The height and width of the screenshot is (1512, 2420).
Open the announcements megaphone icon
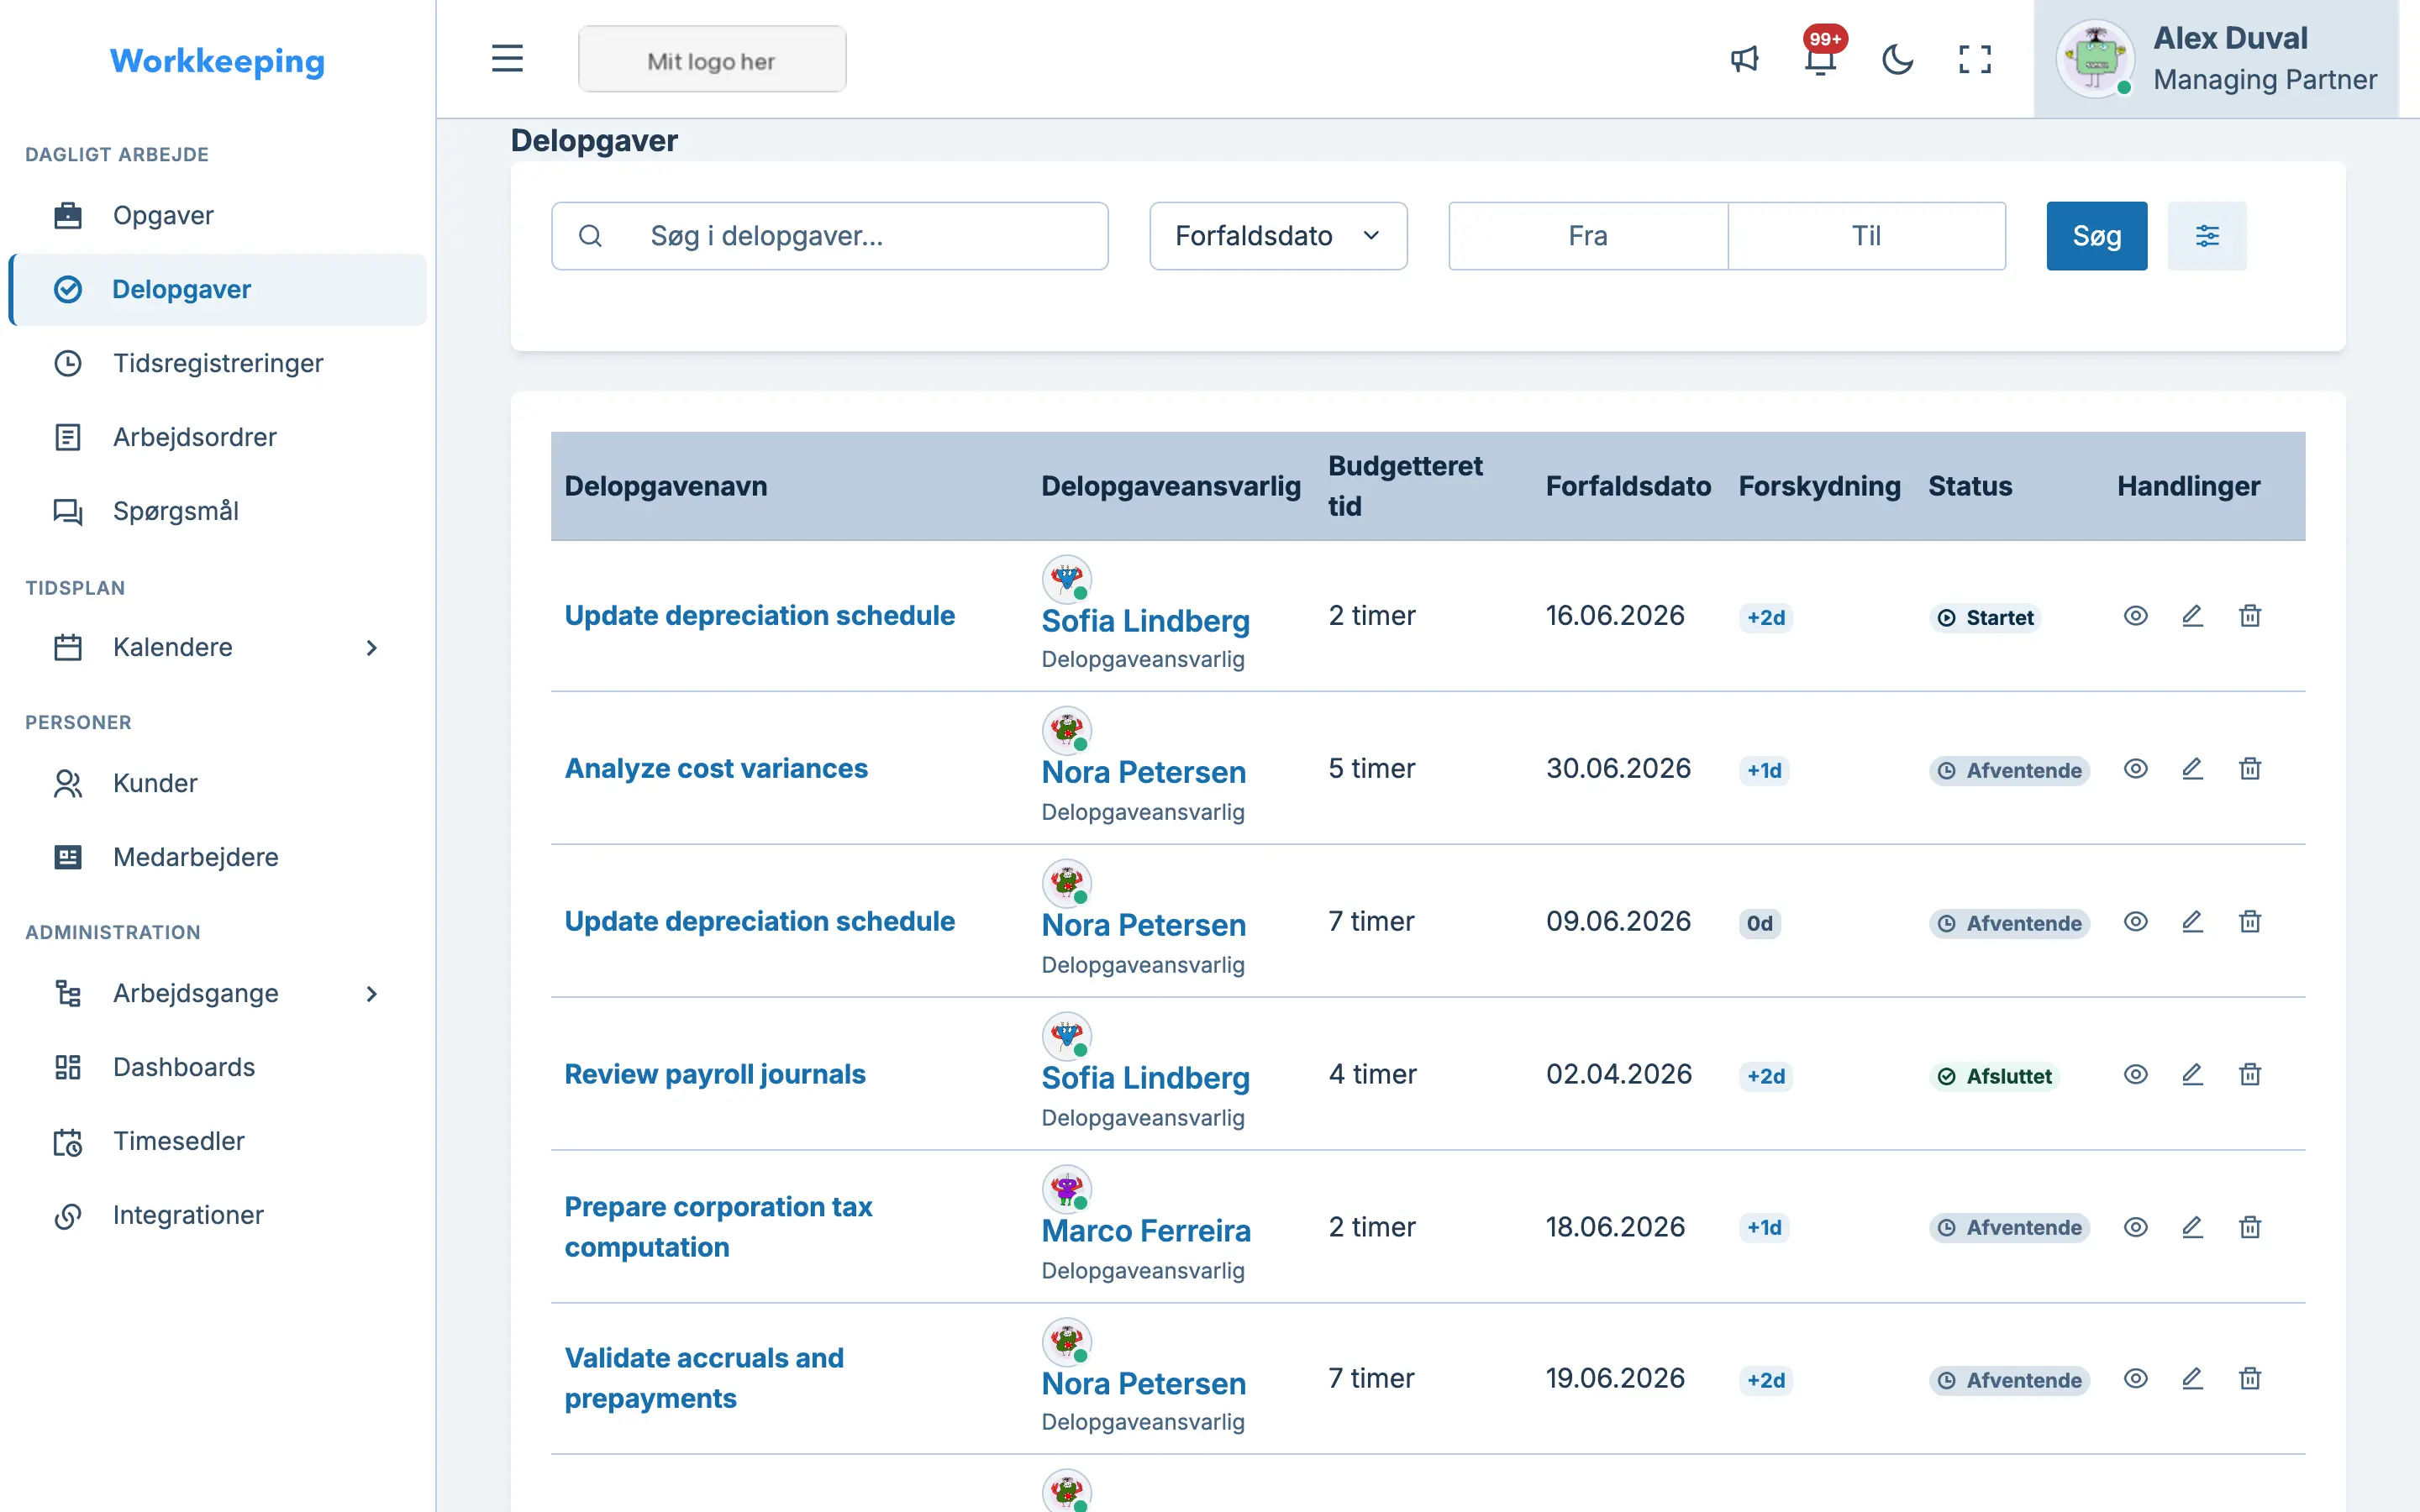point(1744,59)
